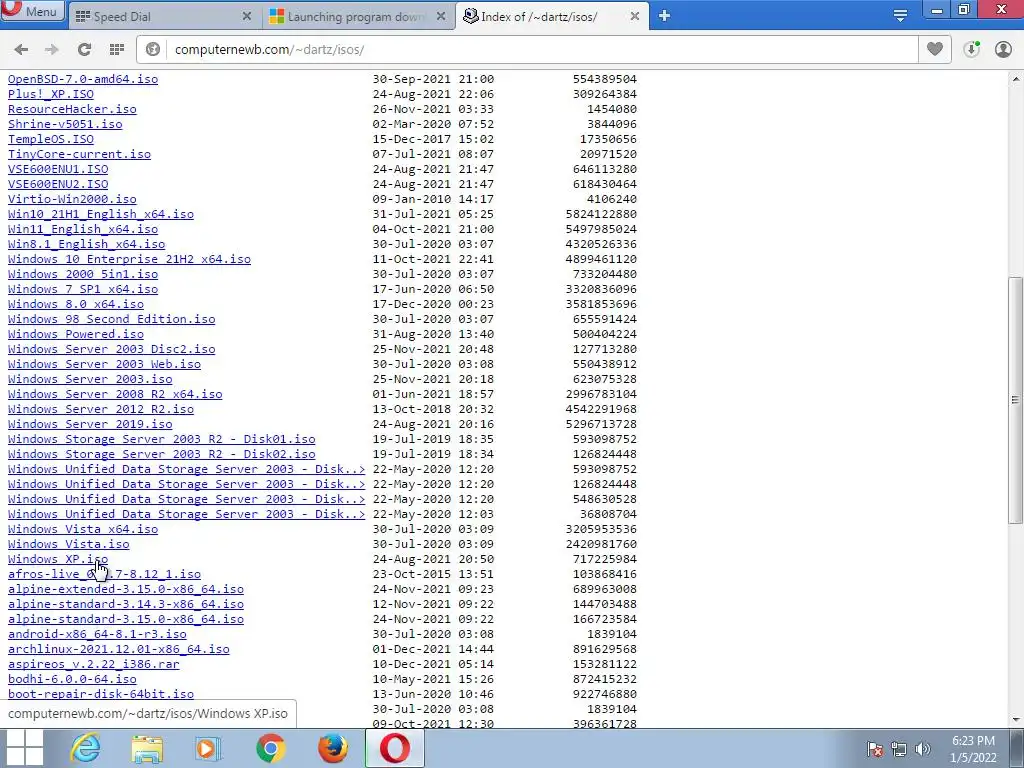Open File Explorer from taskbar
The image size is (1024, 768).
tap(148, 748)
